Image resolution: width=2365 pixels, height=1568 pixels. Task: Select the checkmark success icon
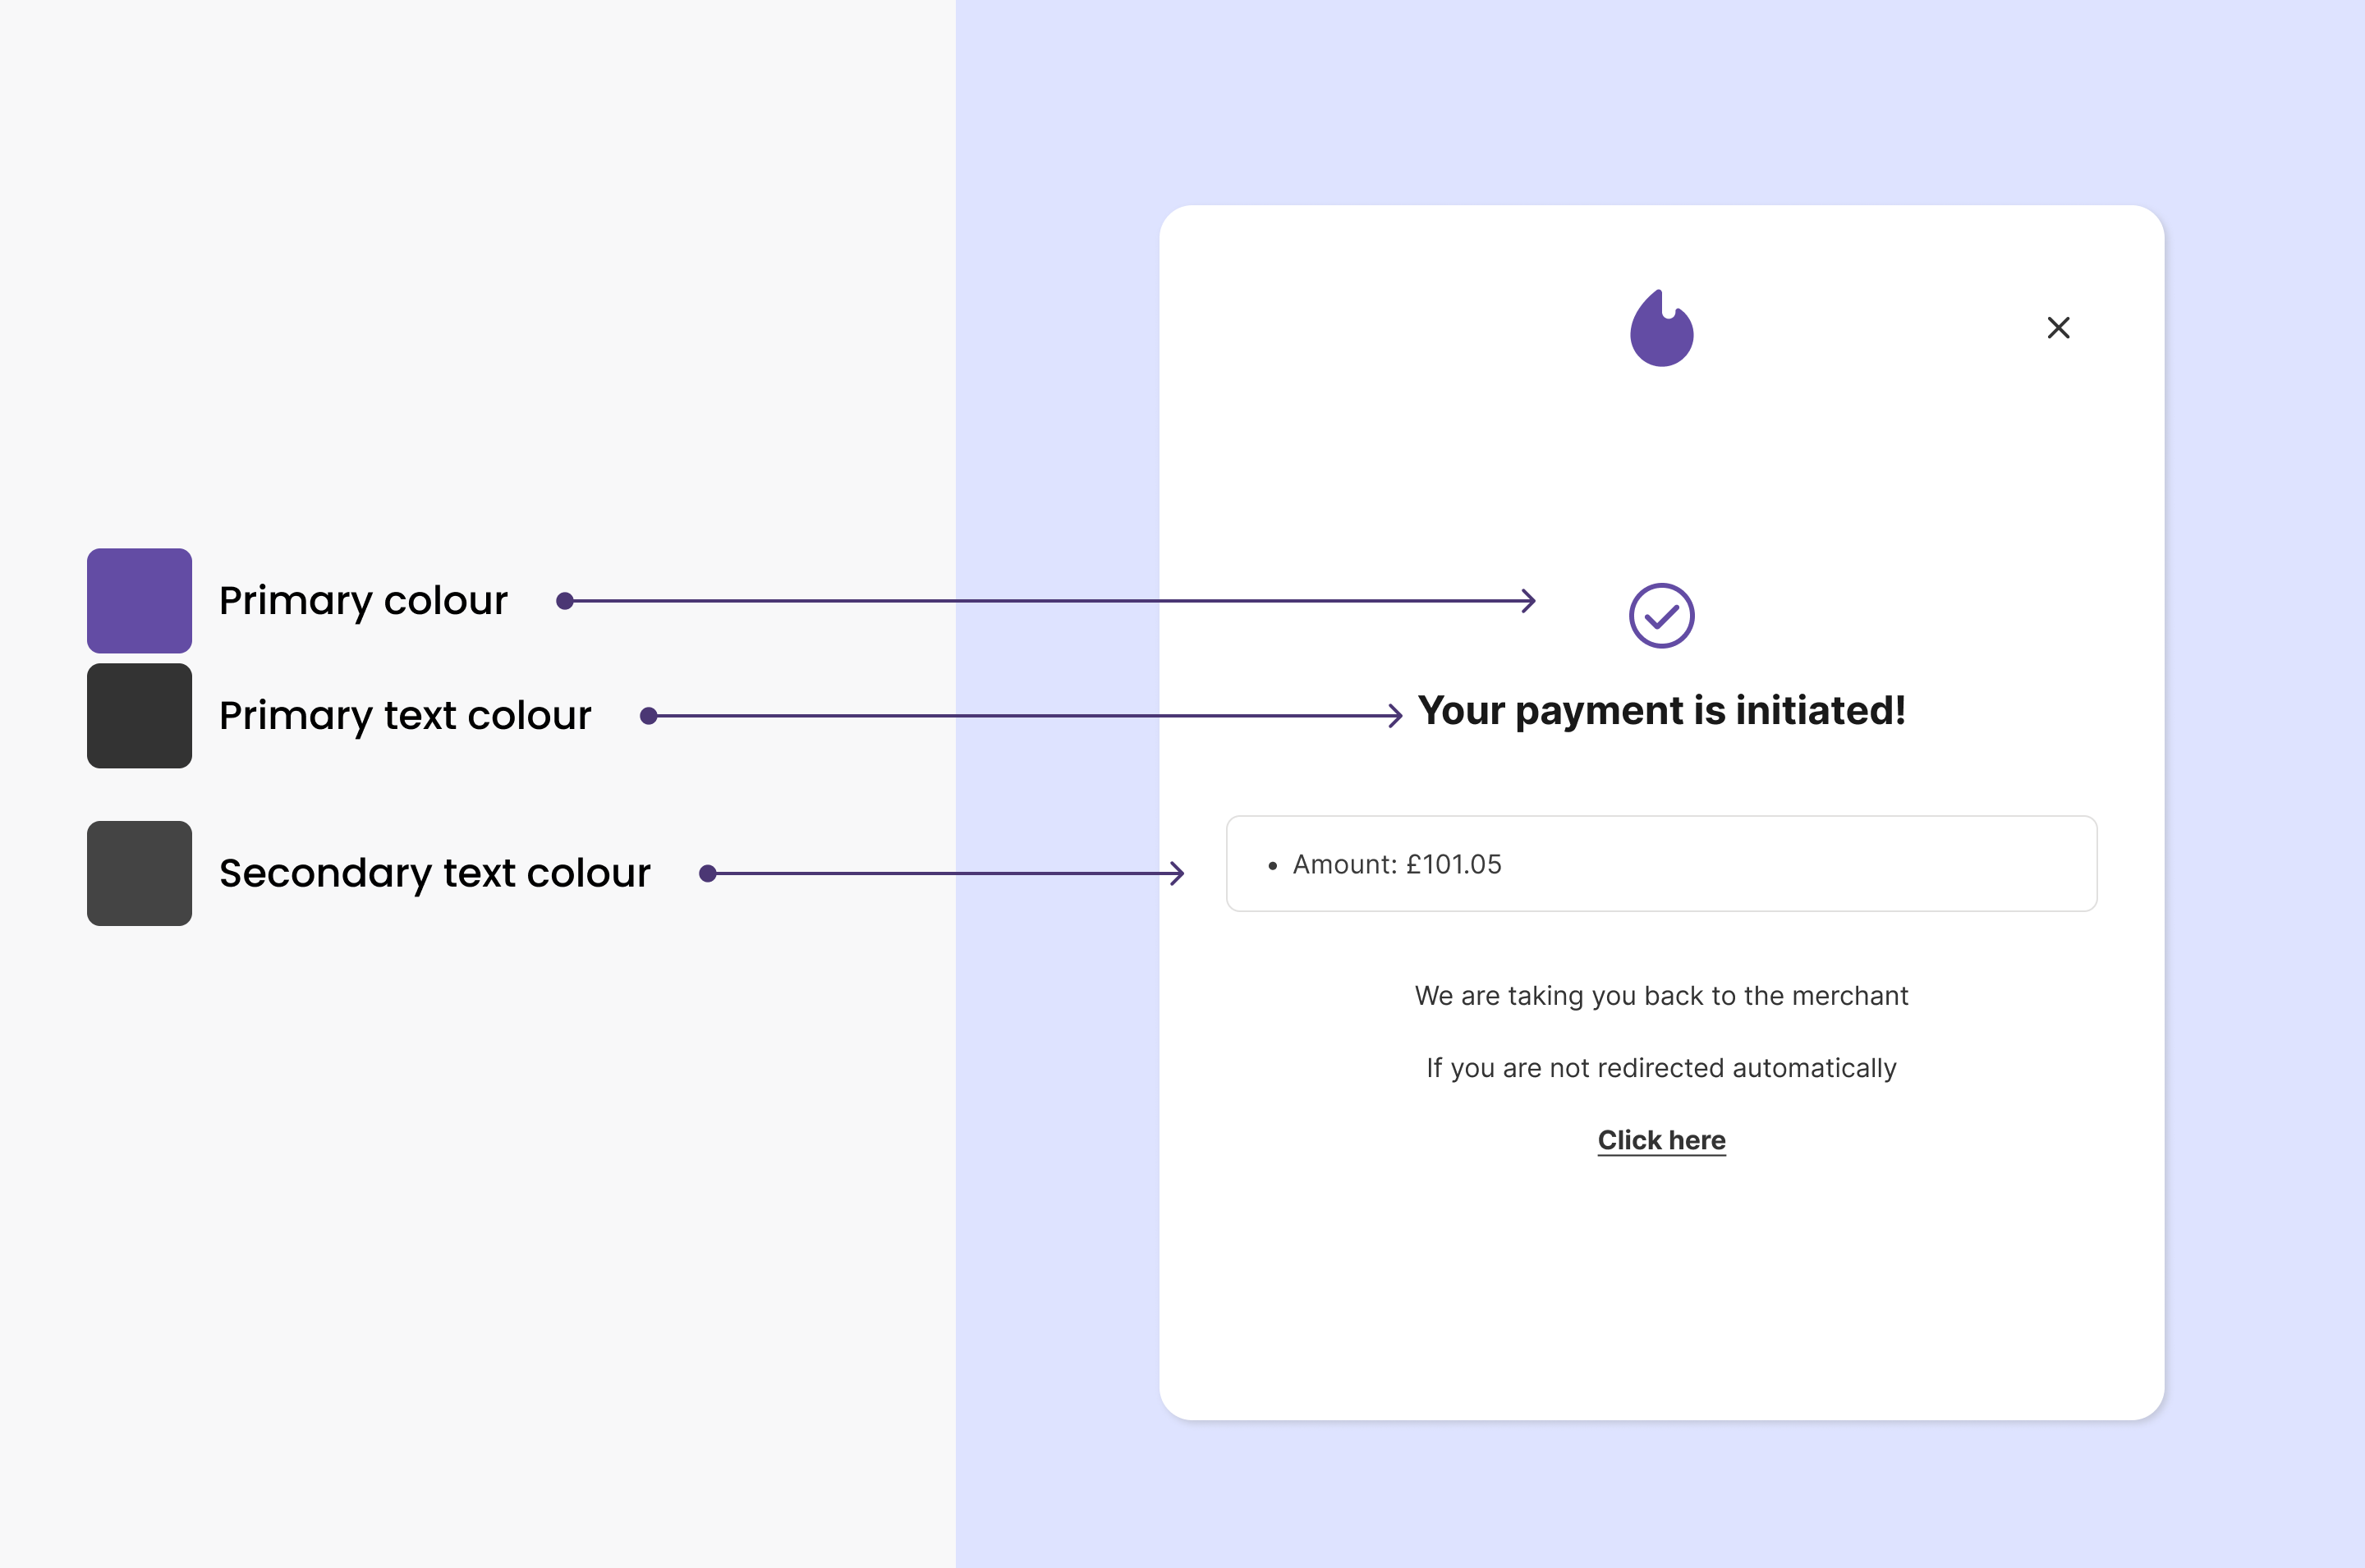pos(1661,614)
